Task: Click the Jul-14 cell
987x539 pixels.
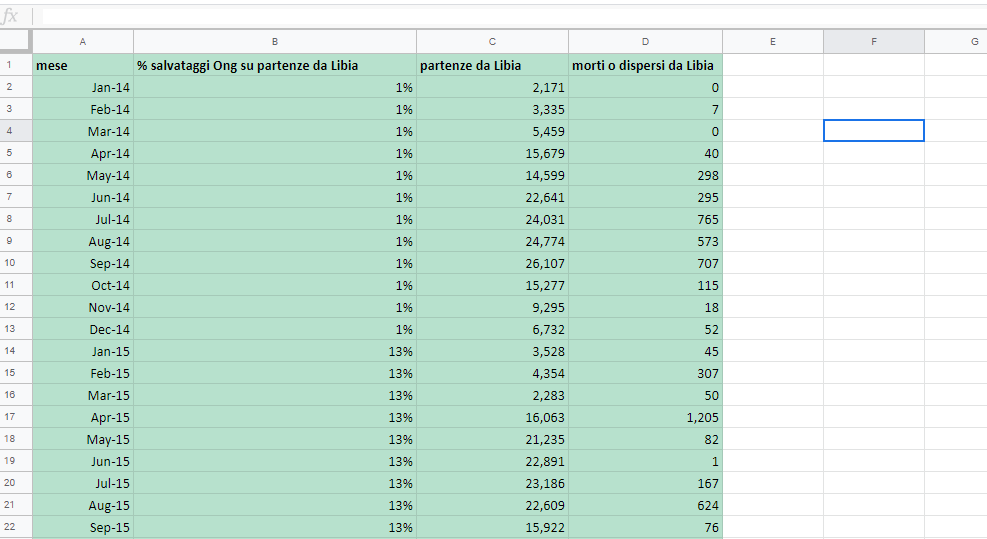Action: coord(82,219)
